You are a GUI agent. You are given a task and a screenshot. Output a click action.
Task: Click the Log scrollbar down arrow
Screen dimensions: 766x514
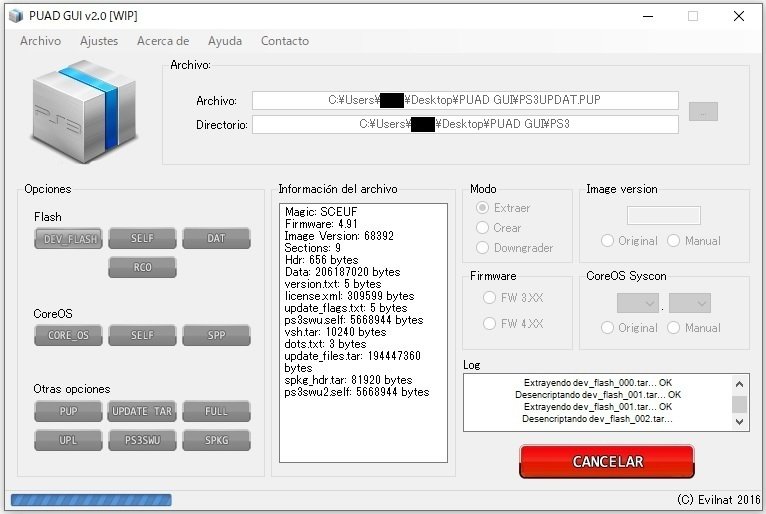tap(740, 422)
